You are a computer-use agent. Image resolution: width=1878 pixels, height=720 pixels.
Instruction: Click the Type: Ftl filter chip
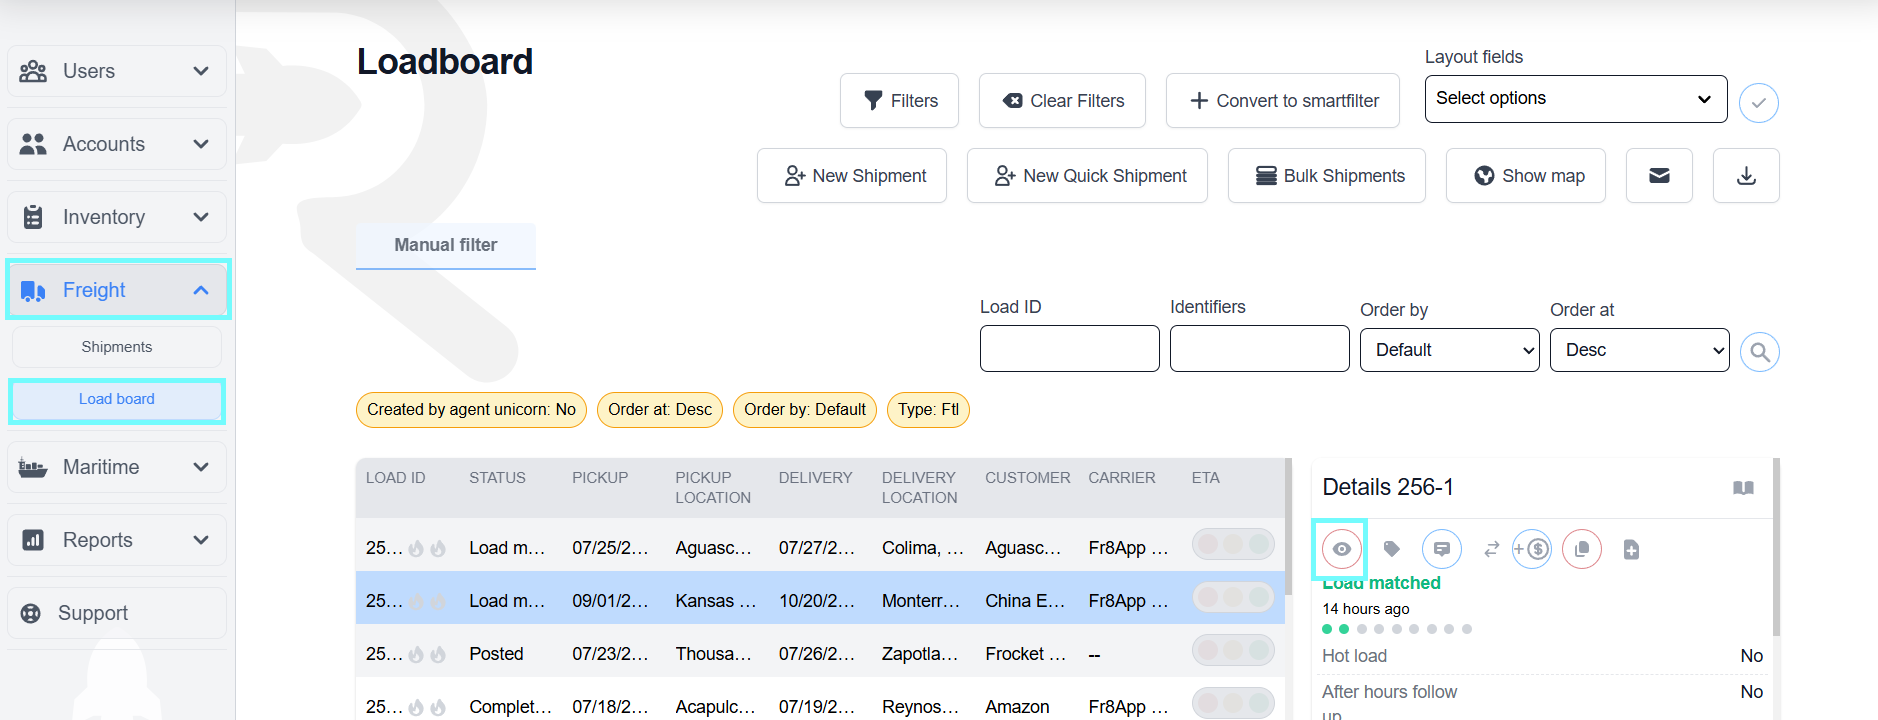[928, 410]
